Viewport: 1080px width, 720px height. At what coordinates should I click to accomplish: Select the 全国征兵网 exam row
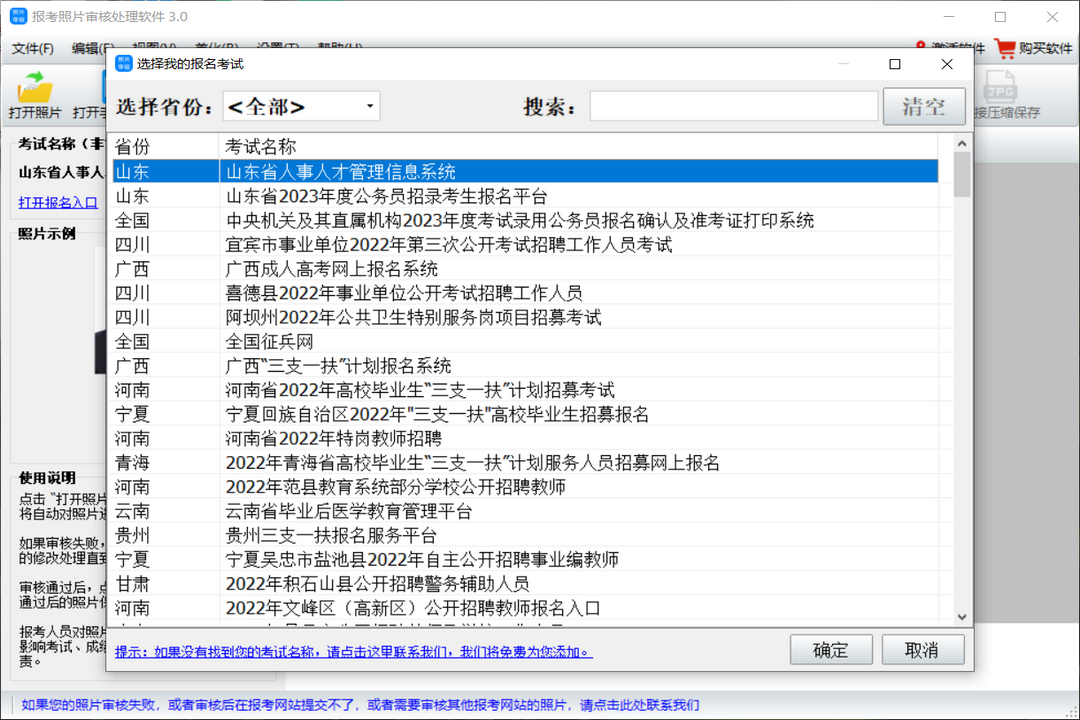[400, 340]
